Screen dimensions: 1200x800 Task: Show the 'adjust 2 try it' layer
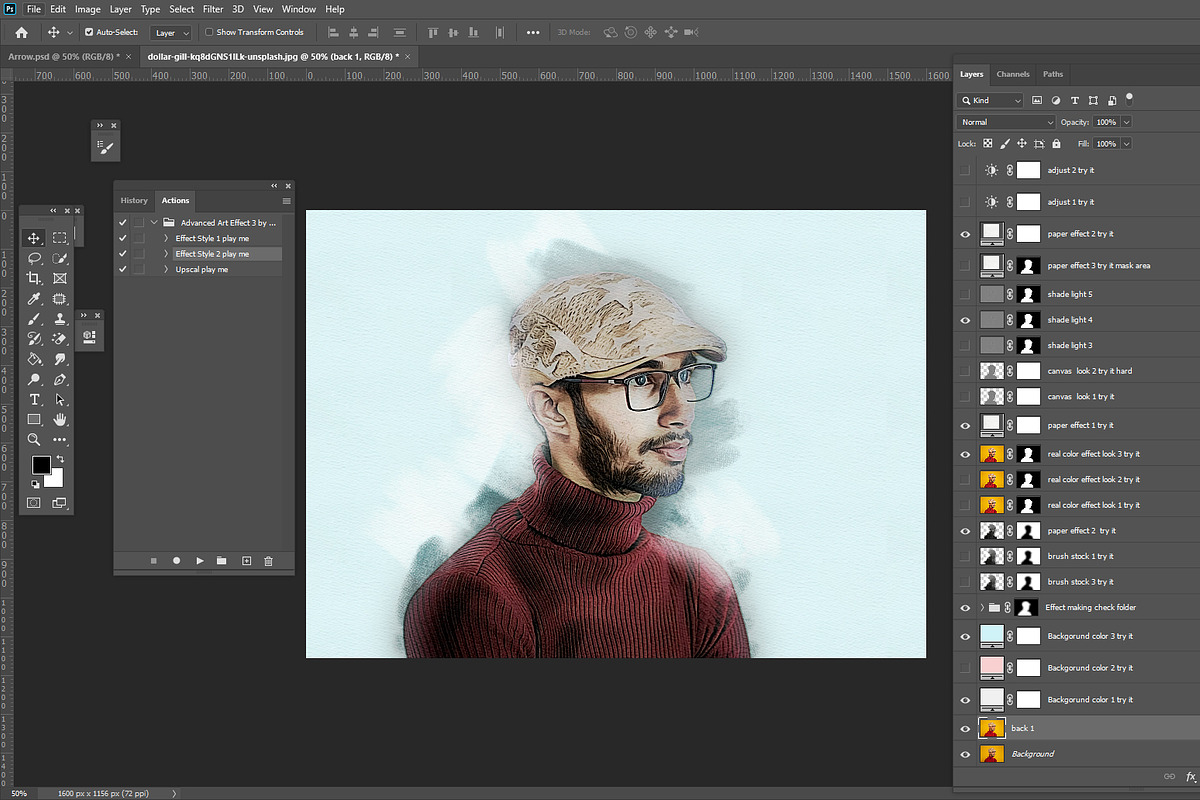pos(965,171)
